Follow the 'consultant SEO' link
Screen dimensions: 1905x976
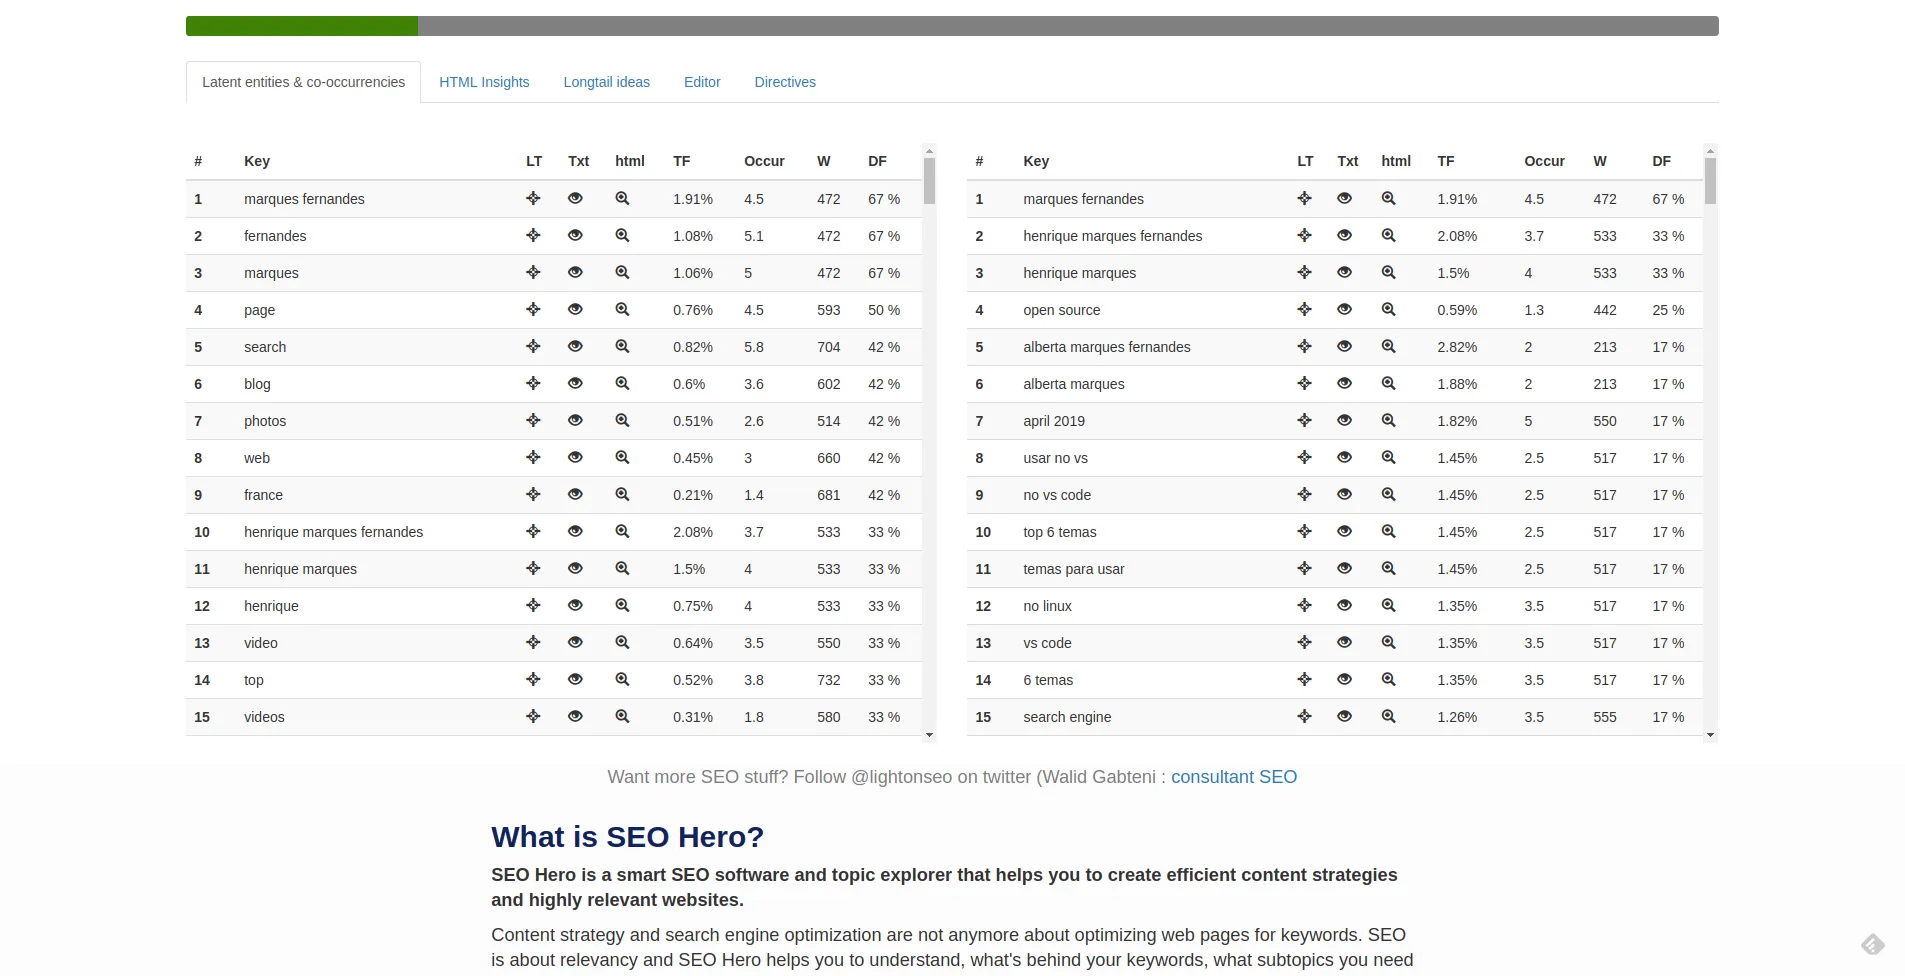click(1234, 777)
